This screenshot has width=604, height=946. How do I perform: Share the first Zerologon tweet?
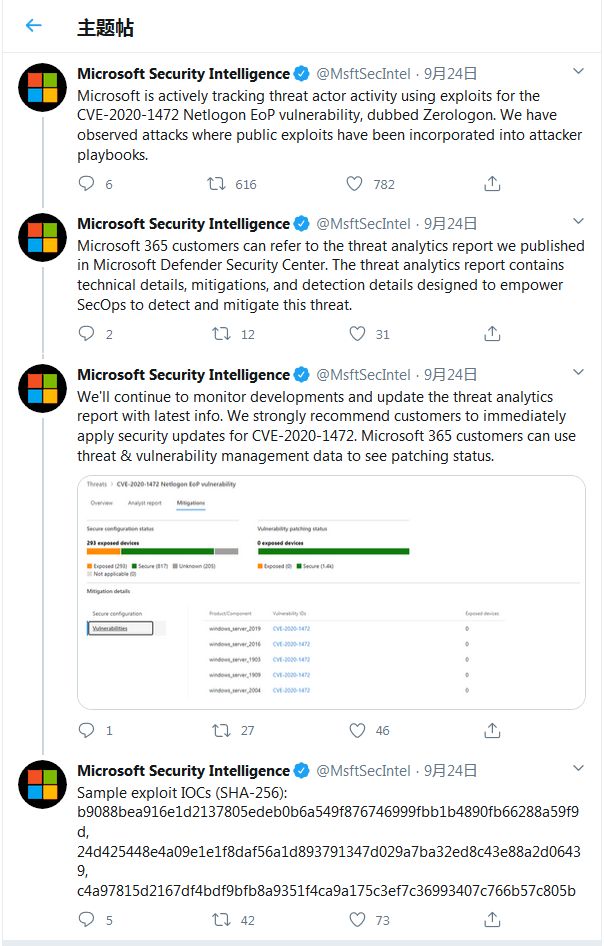click(x=492, y=184)
